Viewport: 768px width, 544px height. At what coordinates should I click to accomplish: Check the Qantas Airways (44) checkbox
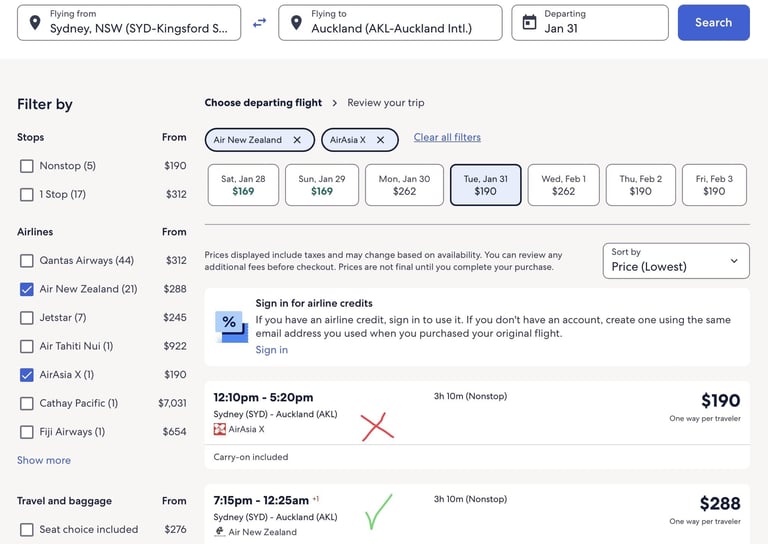(26, 260)
